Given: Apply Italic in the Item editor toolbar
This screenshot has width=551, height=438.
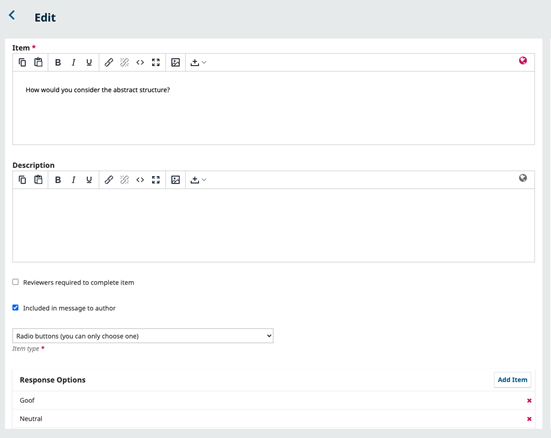Looking at the screenshot, I should [73, 63].
